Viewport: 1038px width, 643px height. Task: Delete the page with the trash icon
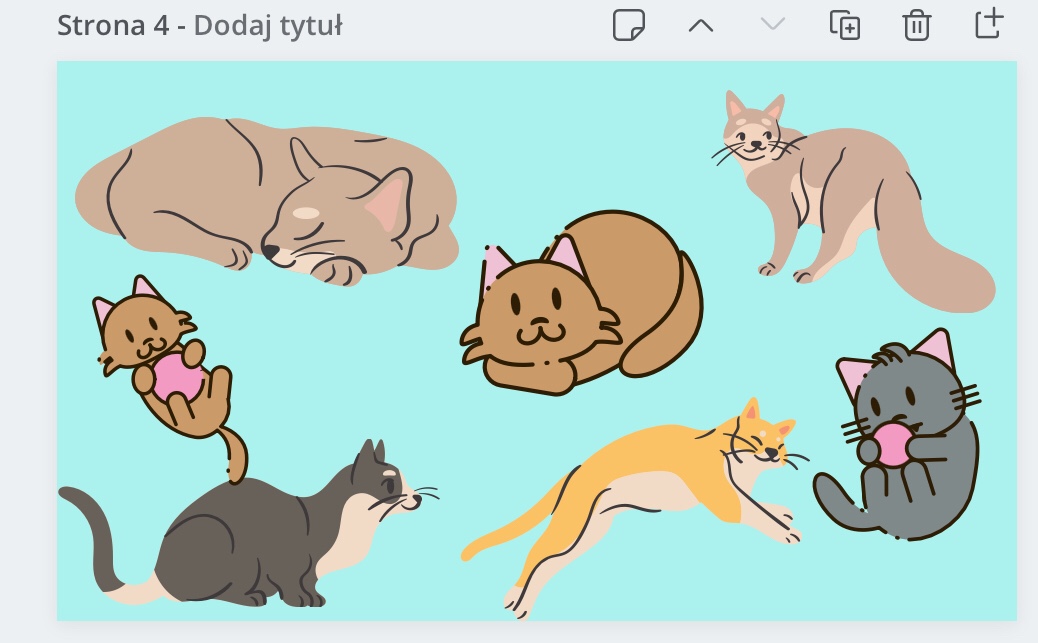pyautogui.click(x=916, y=25)
